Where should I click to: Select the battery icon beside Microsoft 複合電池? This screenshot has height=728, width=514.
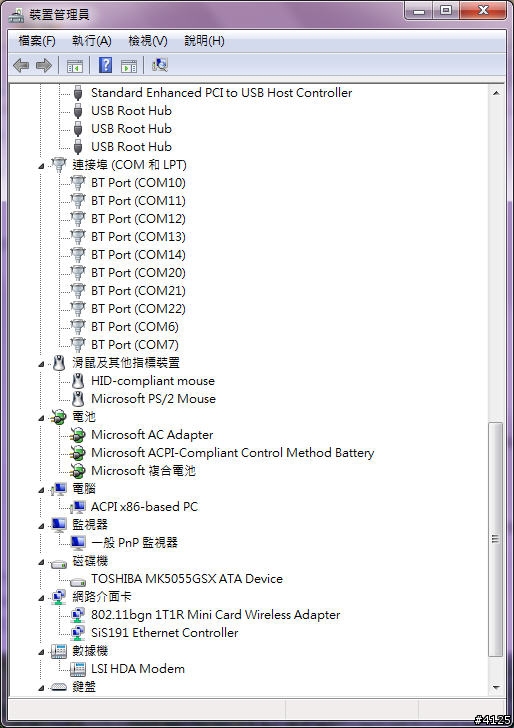coord(78,471)
